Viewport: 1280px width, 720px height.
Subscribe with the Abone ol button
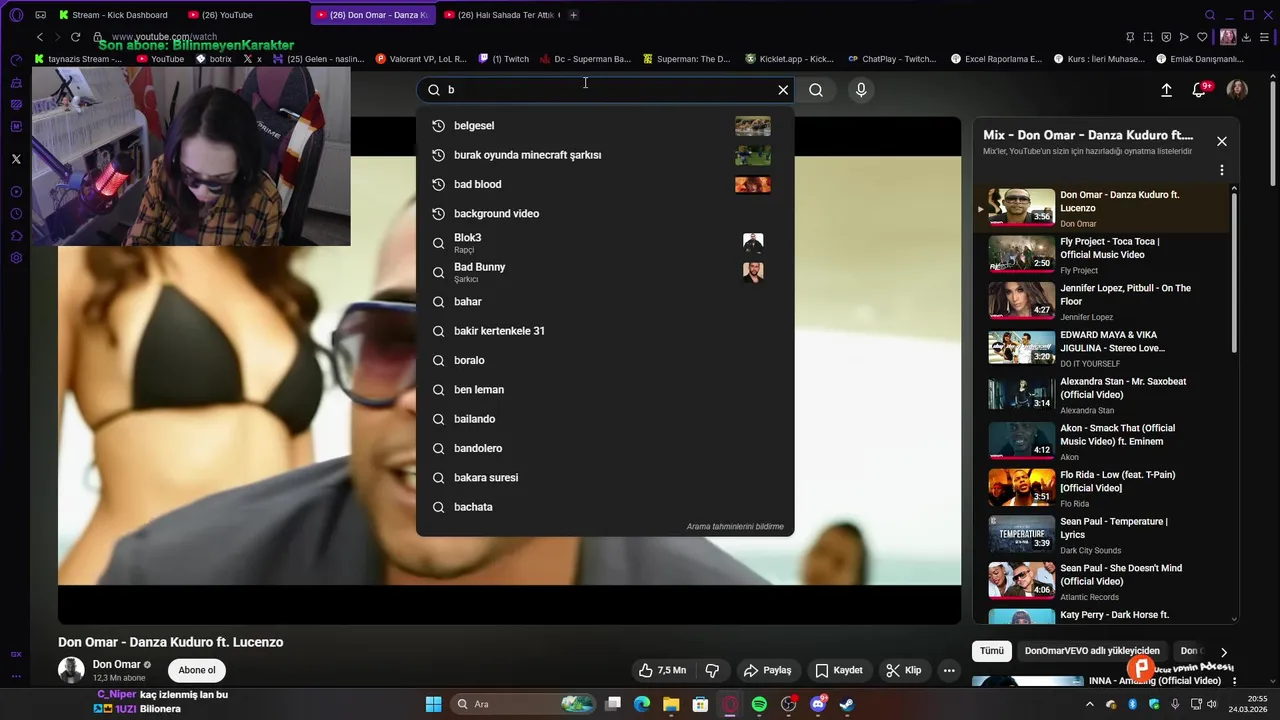pos(197,670)
